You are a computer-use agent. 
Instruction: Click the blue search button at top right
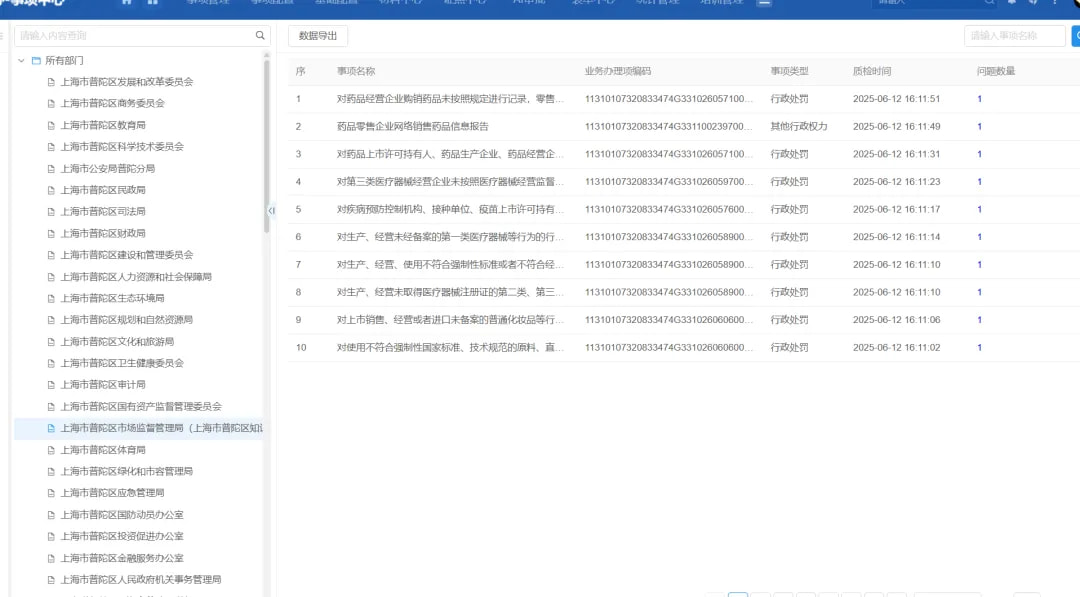point(1075,36)
